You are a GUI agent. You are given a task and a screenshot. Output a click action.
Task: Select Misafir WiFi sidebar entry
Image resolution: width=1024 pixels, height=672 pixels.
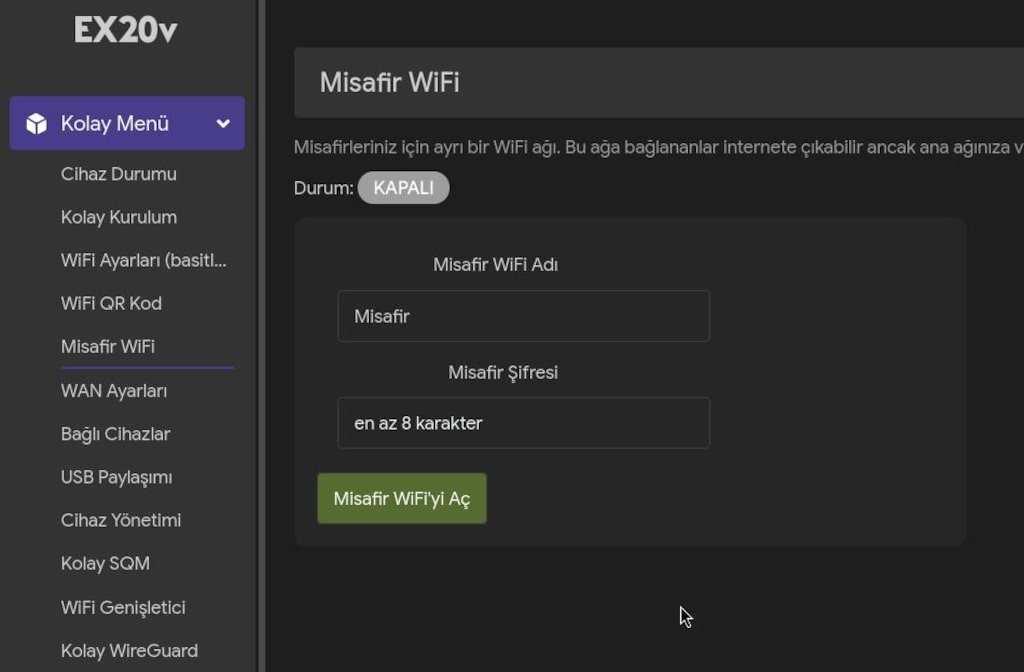click(108, 347)
